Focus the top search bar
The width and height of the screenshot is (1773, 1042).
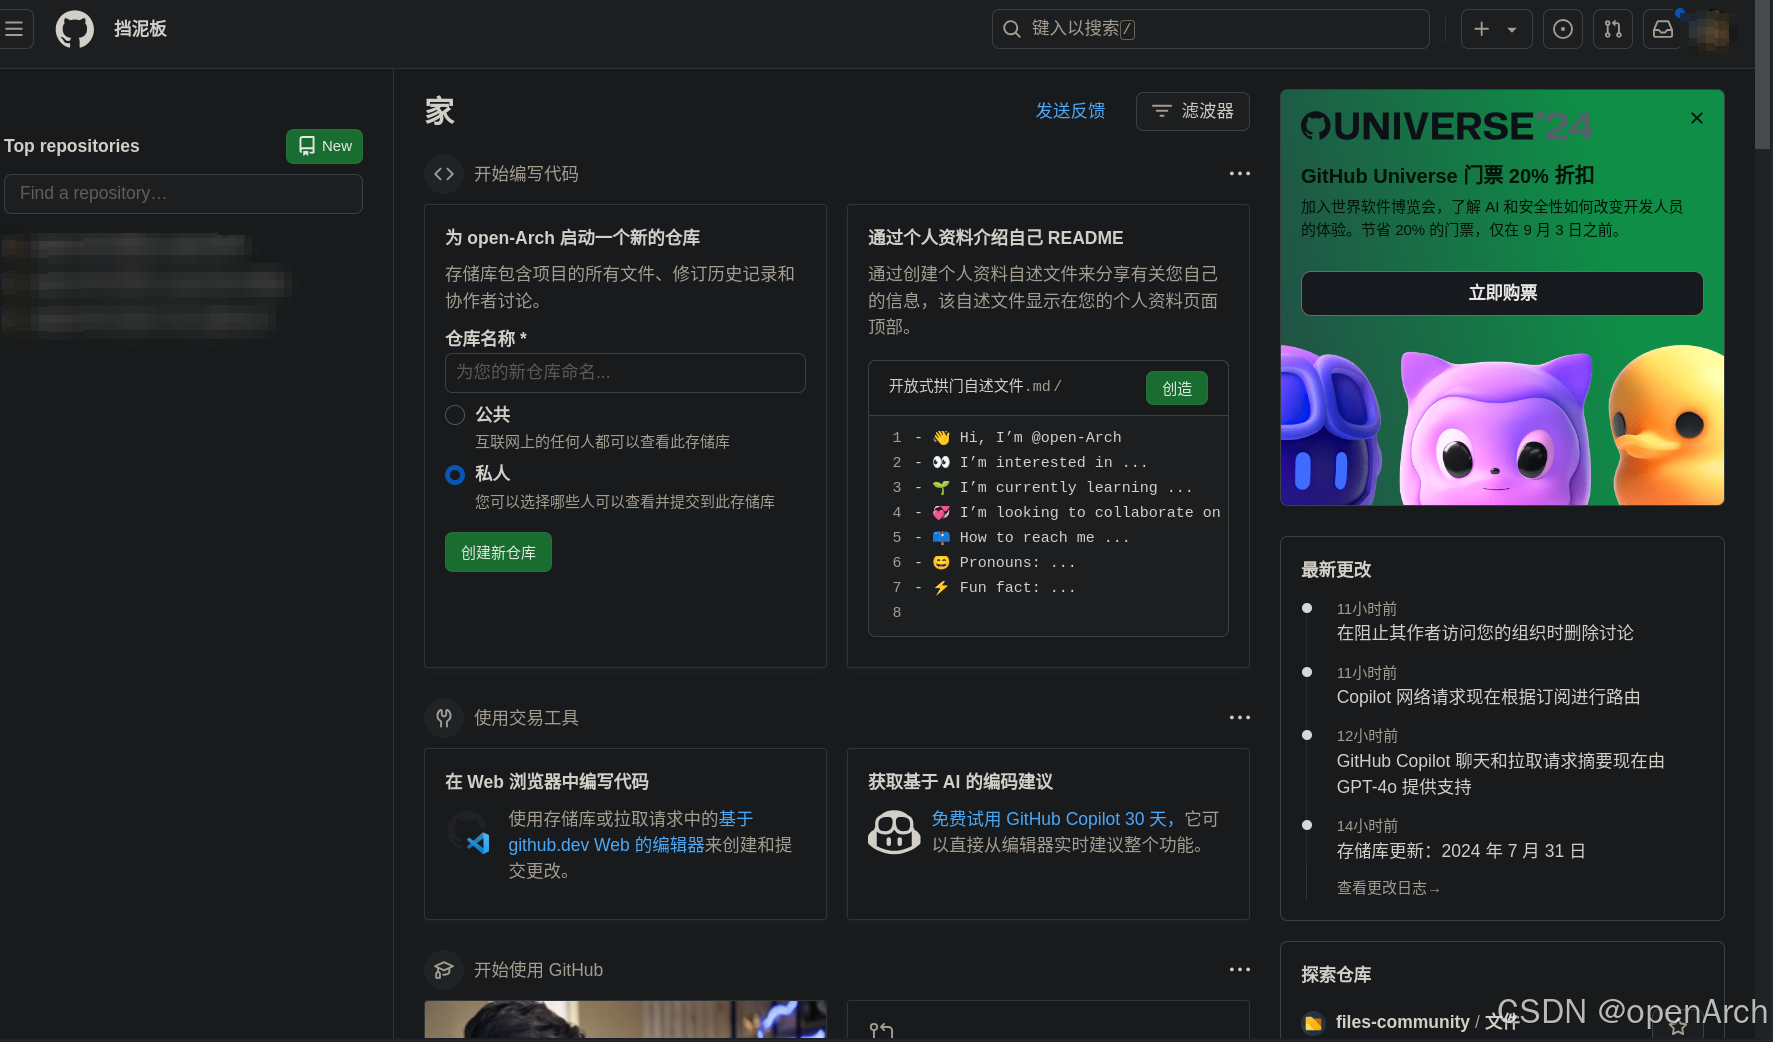tap(1210, 29)
